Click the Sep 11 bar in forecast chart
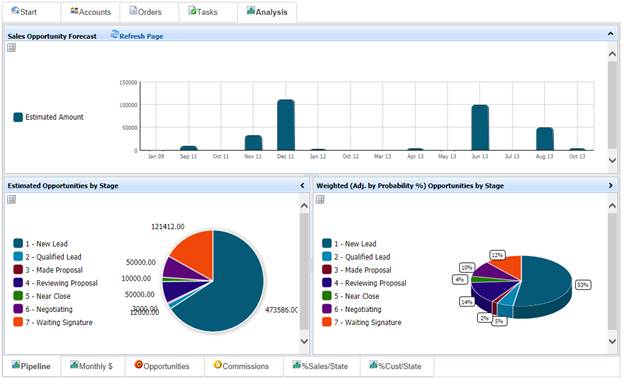This screenshot has width=624, height=378. 189,148
